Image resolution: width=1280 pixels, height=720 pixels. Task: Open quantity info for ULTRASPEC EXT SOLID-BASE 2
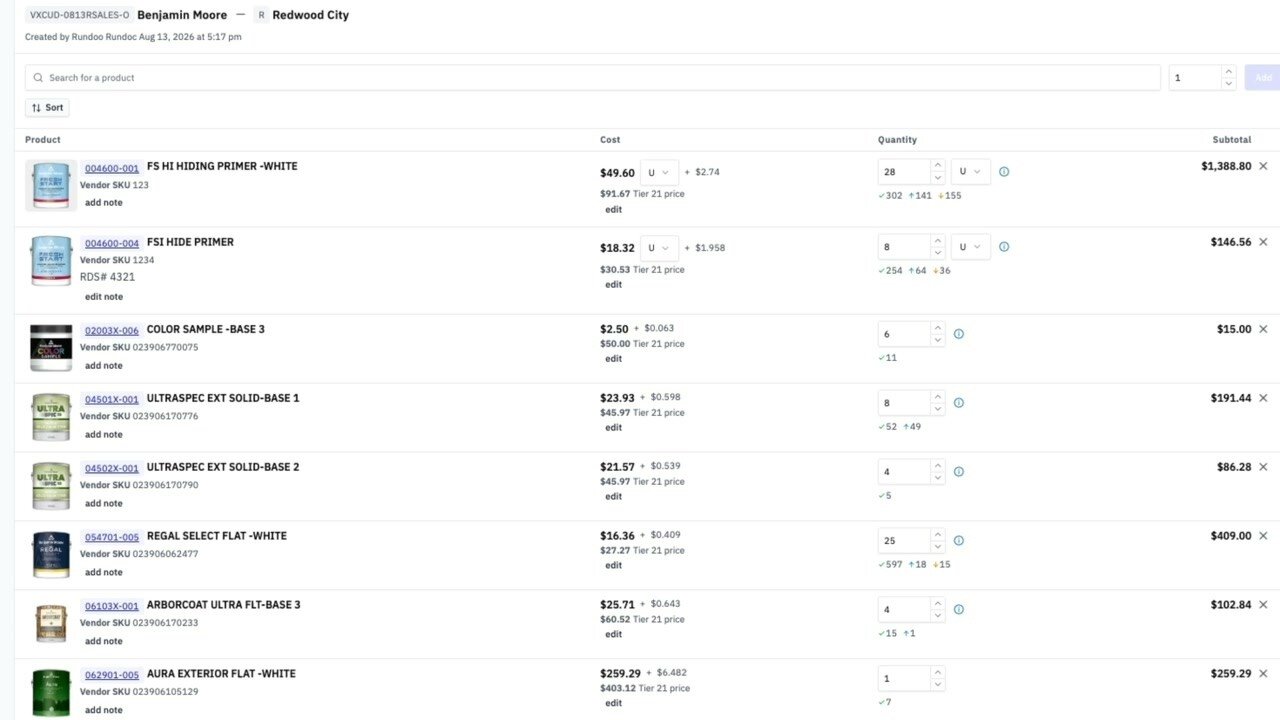959,472
